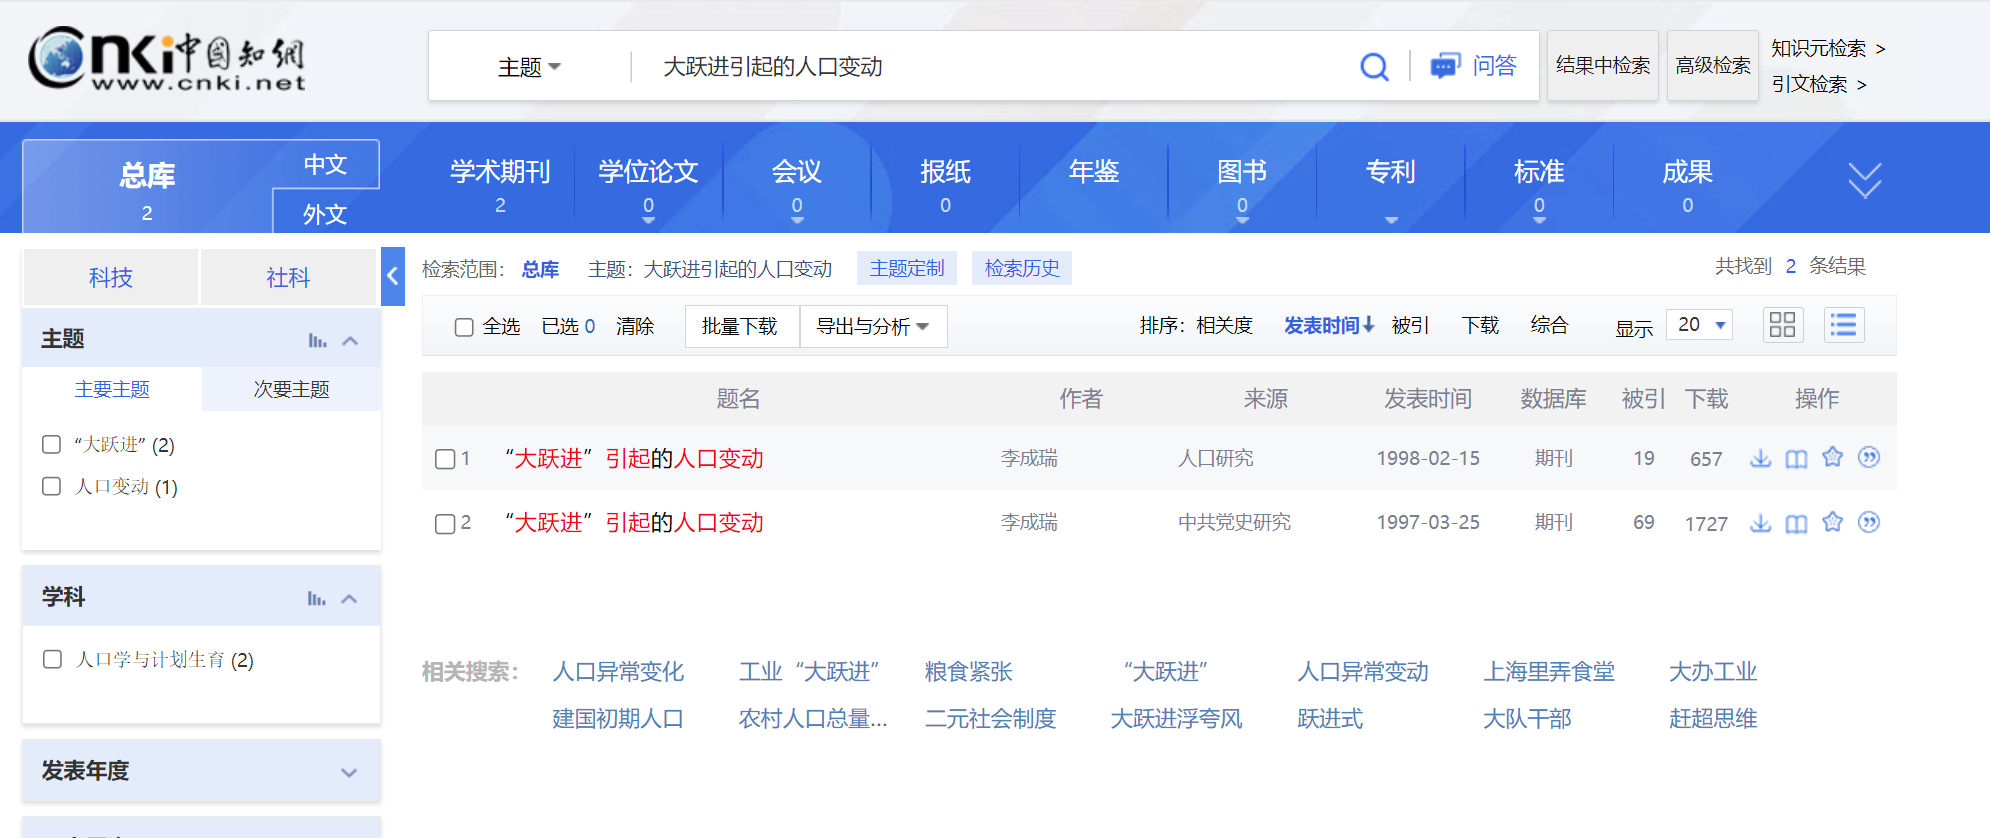The height and width of the screenshot is (838, 1990).
Task: Select the 社科 category tab
Action: click(x=288, y=277)
